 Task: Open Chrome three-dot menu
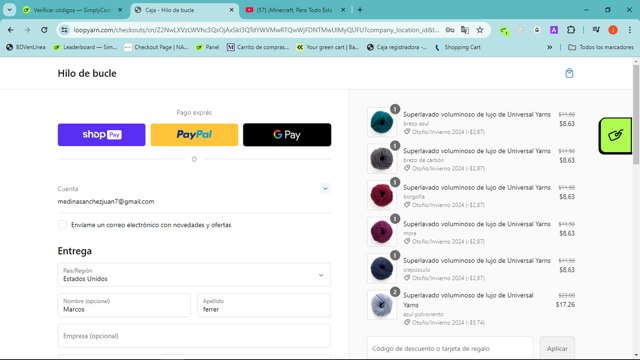(630, 30)
